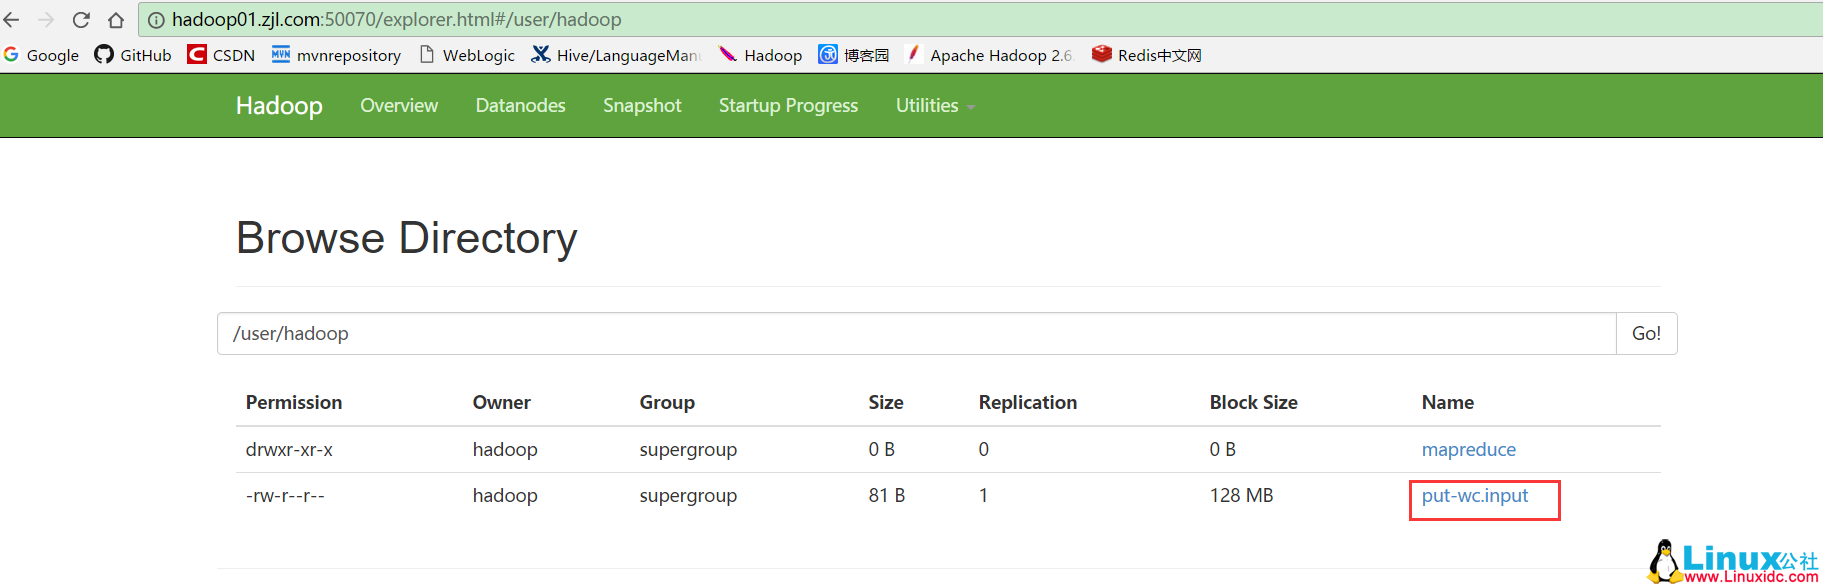Screen dimensions: 1823x587
Task: Click the browser home icon
Action: 116,19
